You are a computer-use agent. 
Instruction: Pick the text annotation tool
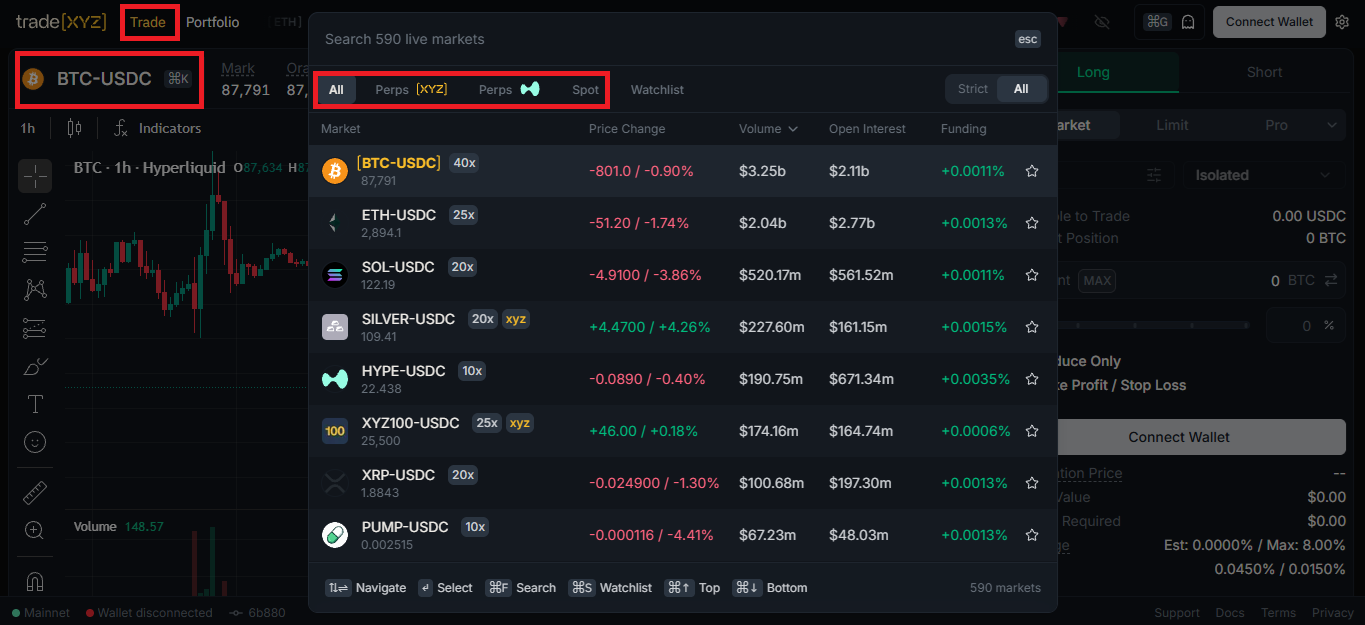coord(35,404)
